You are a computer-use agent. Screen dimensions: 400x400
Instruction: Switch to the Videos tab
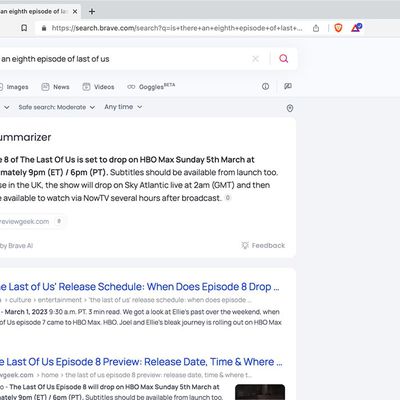[98, 87]
